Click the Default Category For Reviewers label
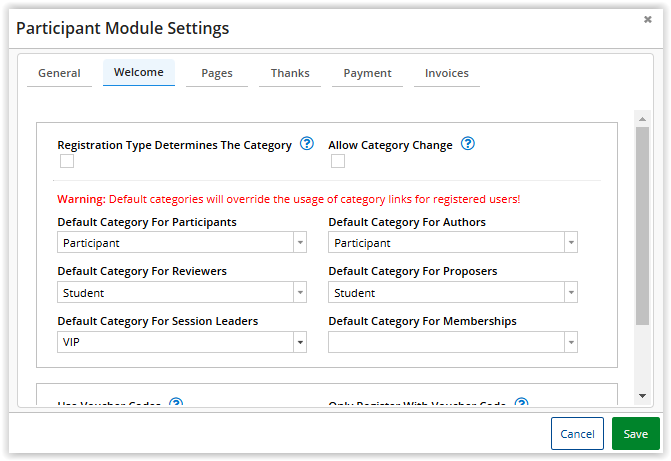Screen dimensions: 671x461 click(142, 271)
